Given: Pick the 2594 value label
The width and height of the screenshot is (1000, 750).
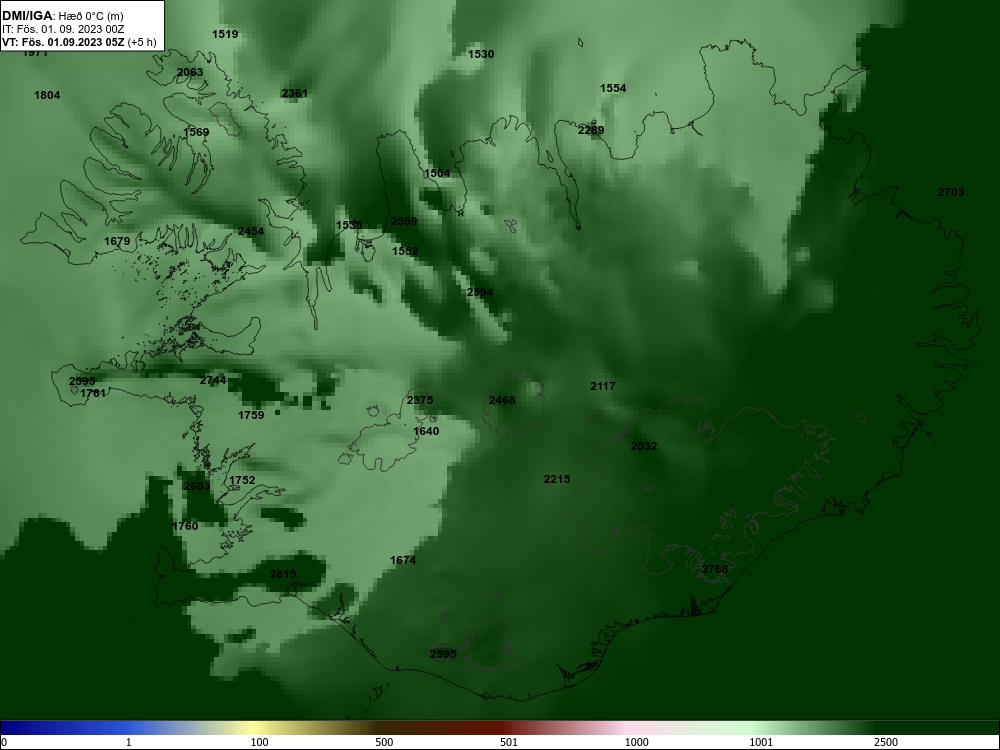Looking at the screenshot, I should [x=480, y=292].
